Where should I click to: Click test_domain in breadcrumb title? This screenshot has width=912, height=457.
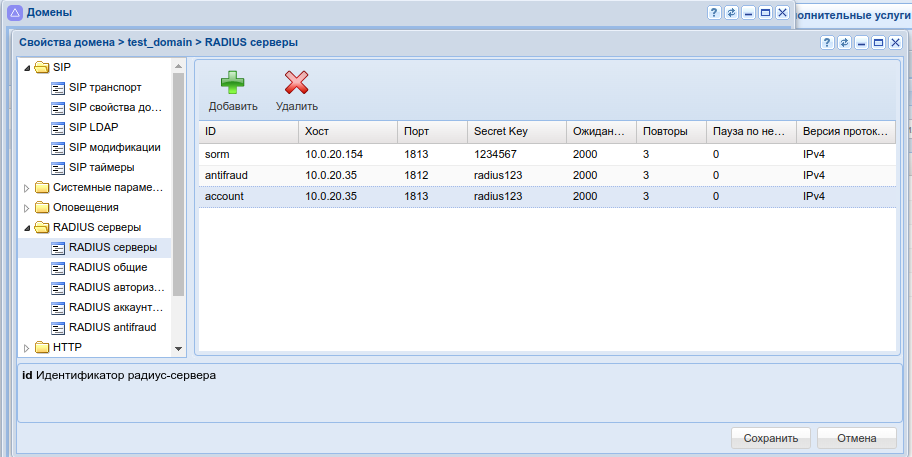tap(159, 42)
